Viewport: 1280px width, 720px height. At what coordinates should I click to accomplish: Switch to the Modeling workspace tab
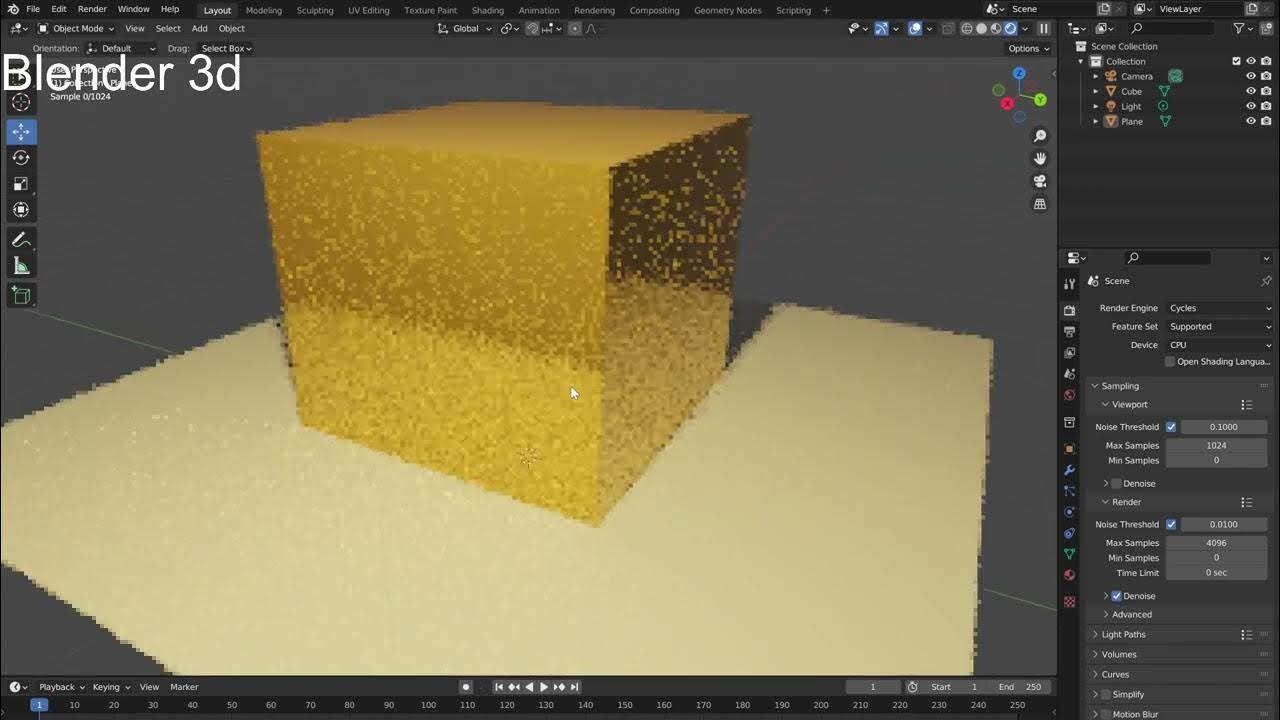pos(264,10)
